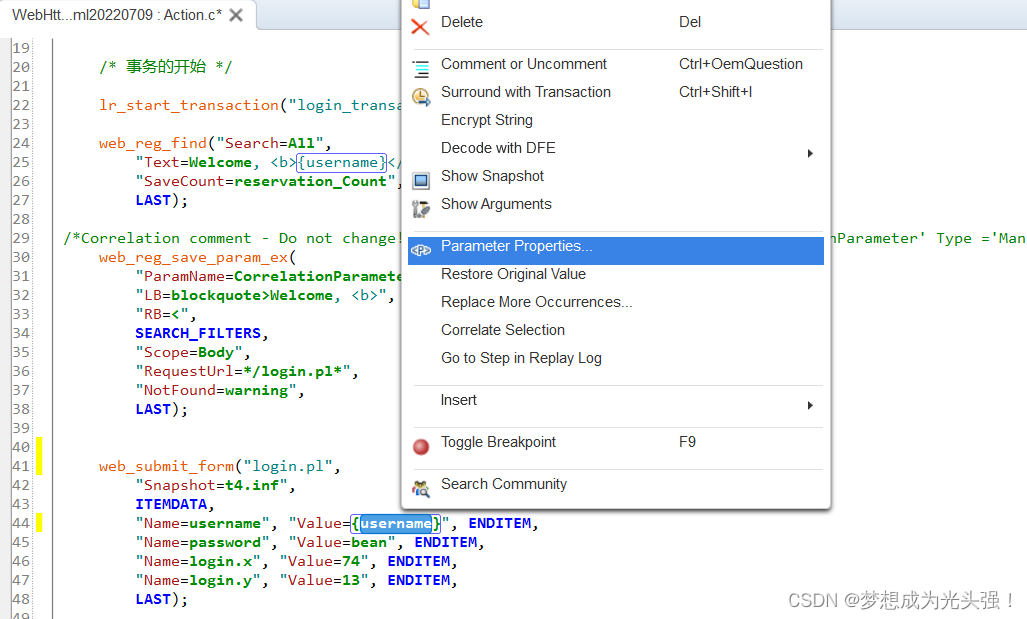Click web_reg_save_param_ex function name

tap(193, 257)
